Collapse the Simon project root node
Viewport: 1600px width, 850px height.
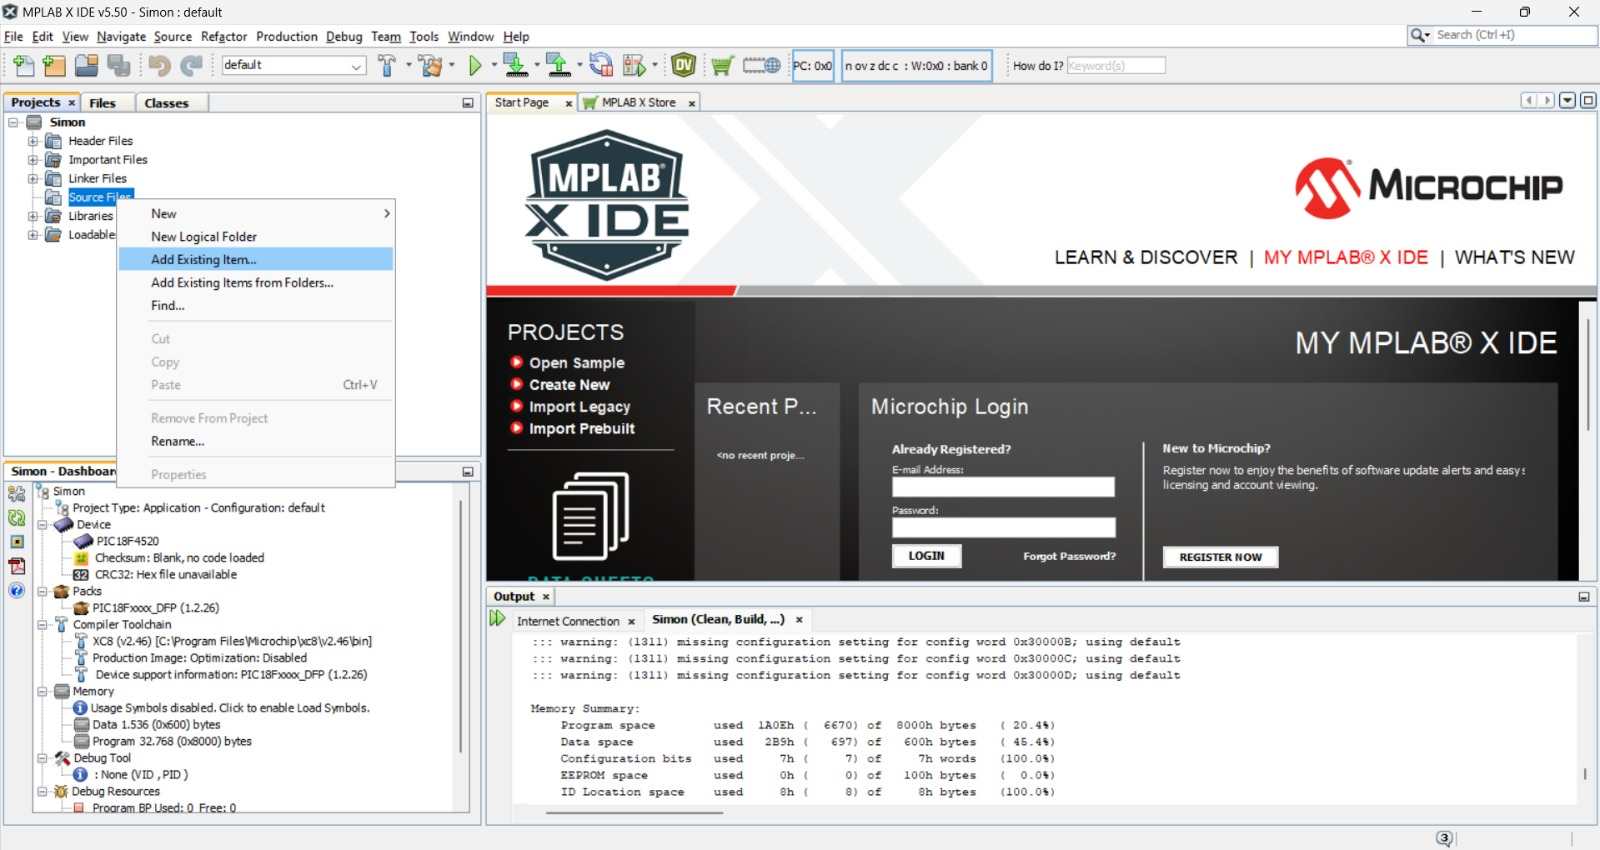(14, 122)
